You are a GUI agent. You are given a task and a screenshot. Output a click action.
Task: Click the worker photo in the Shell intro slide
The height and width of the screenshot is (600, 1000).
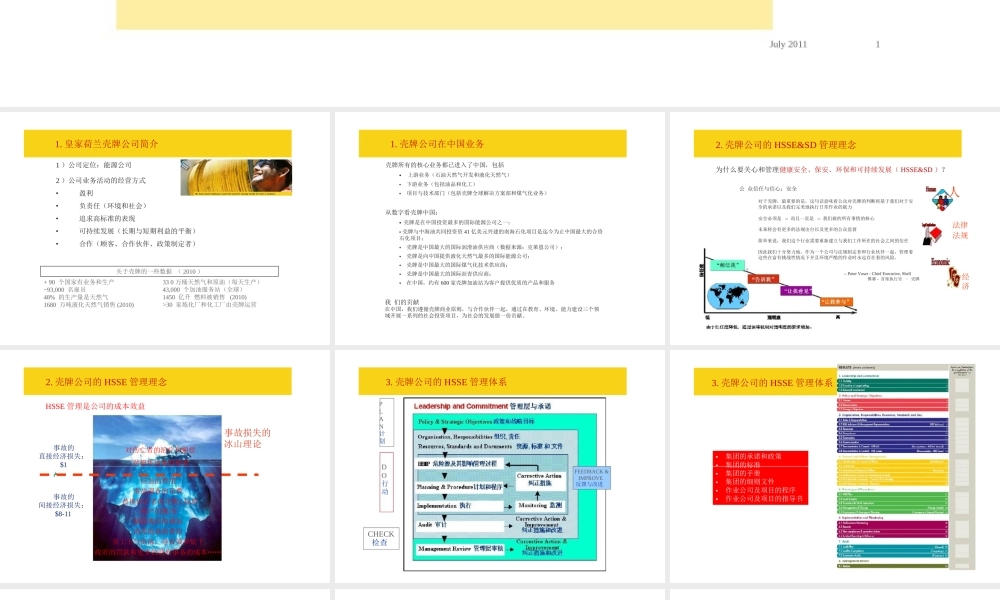click(x=236, y=177)
